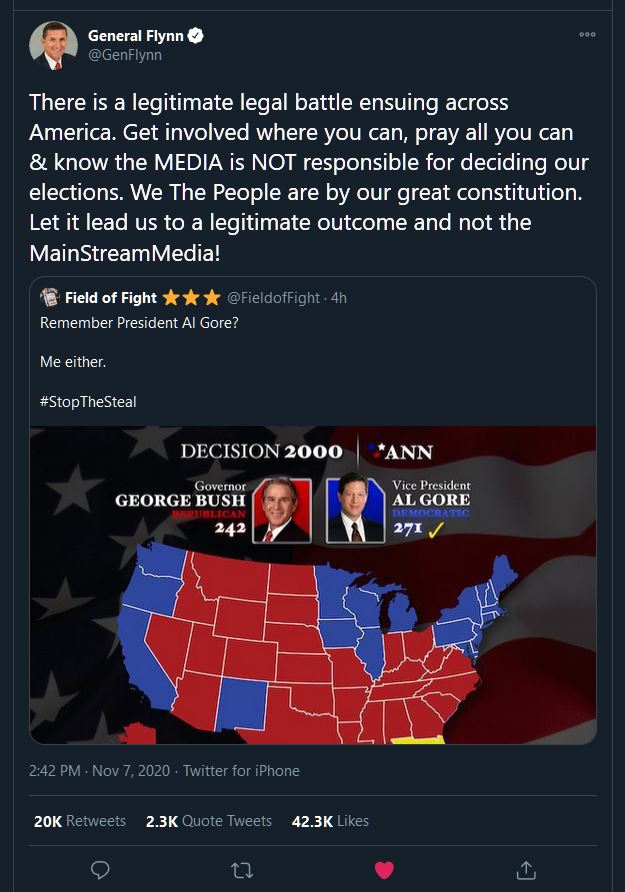
Task: Click the Twitter for iPhone source label
Action: [241, 771]
